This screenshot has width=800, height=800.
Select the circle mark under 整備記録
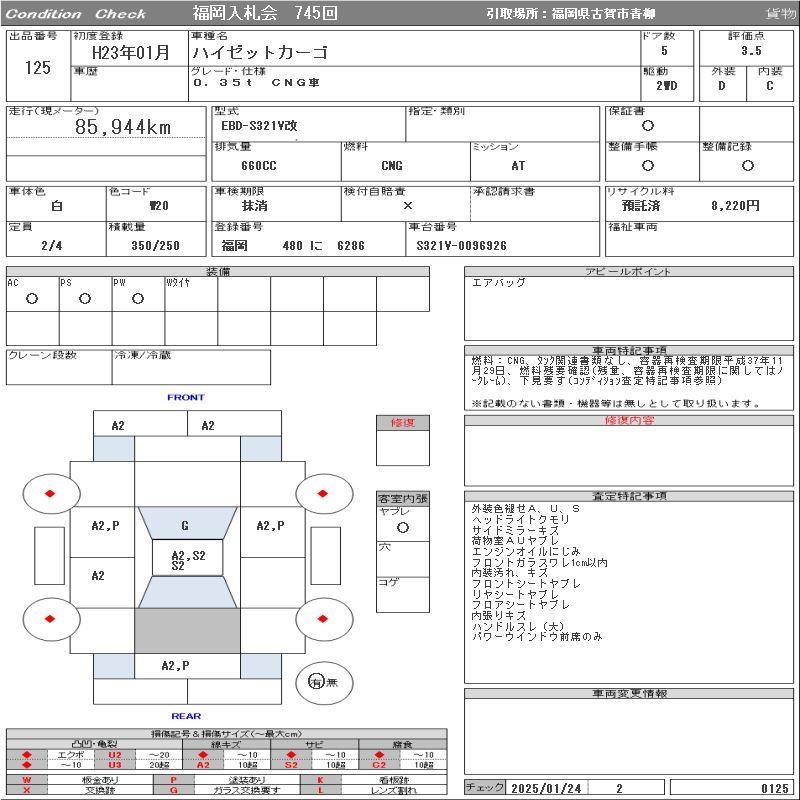pos(747,165)
